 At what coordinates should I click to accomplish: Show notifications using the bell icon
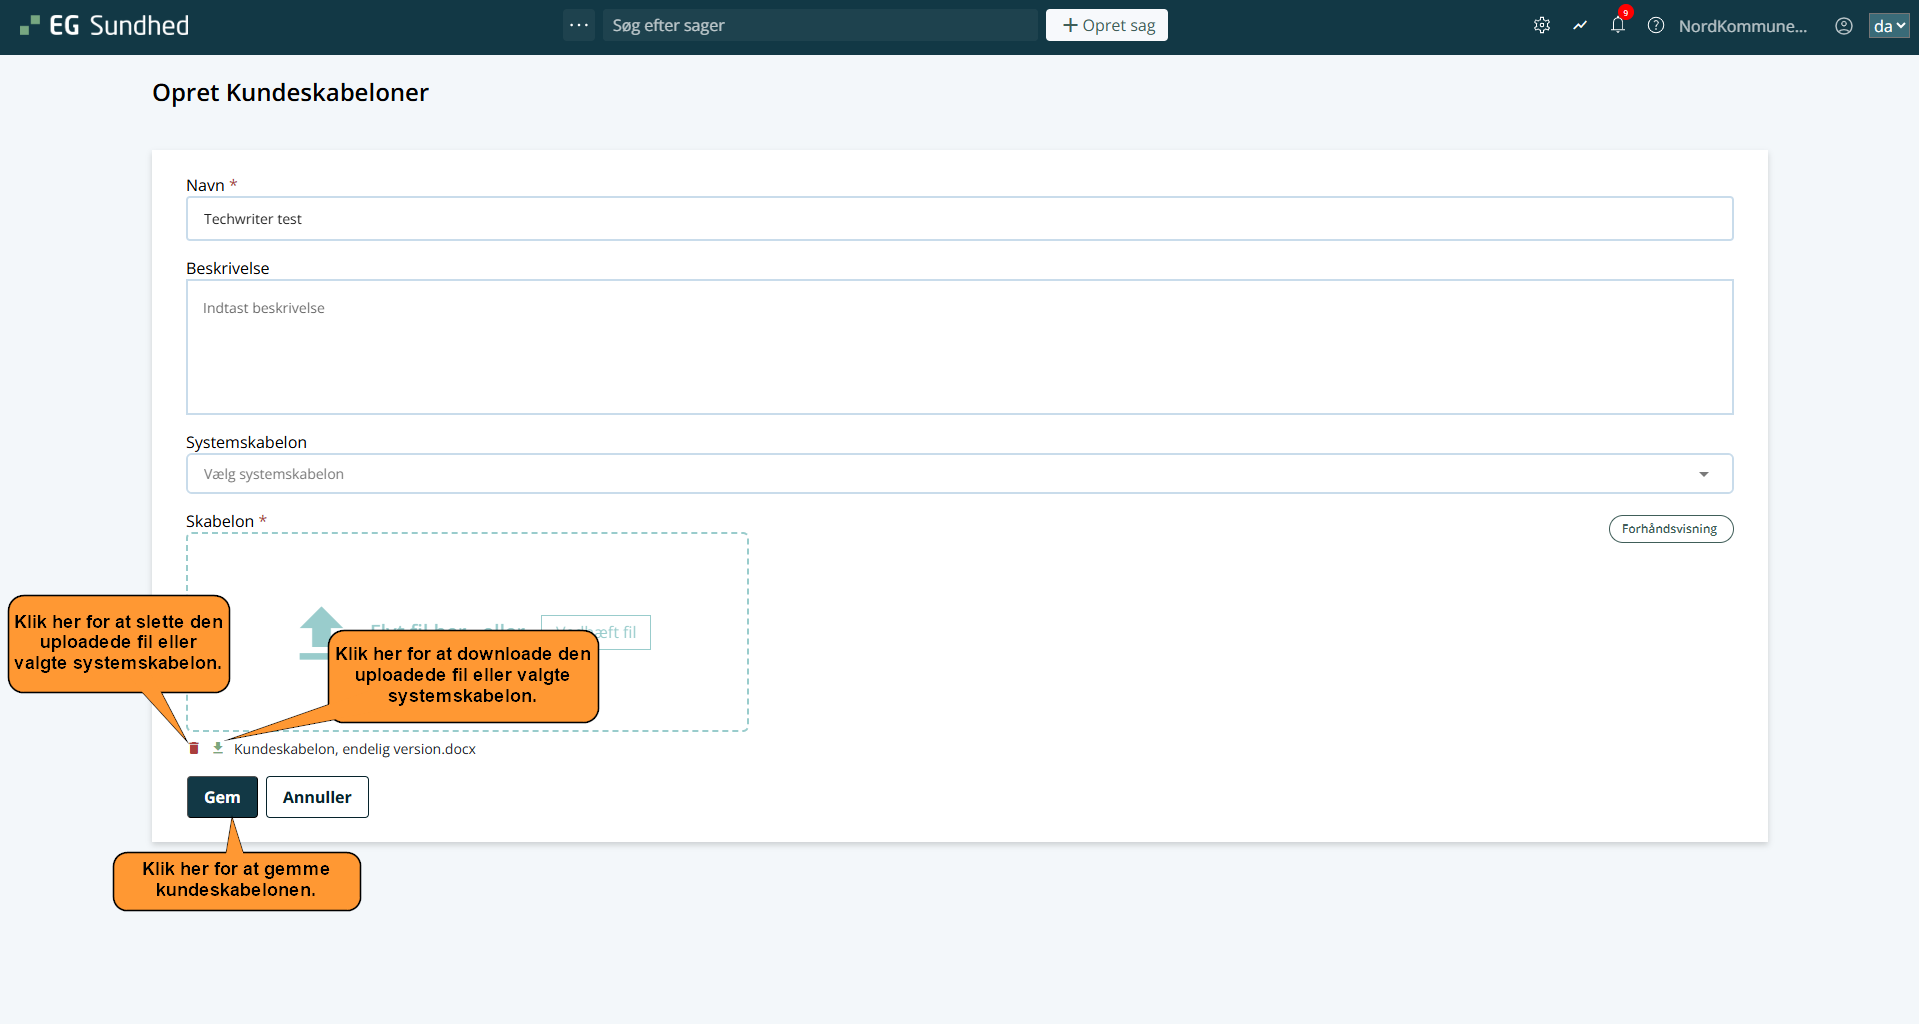[x=1618, y=26]
